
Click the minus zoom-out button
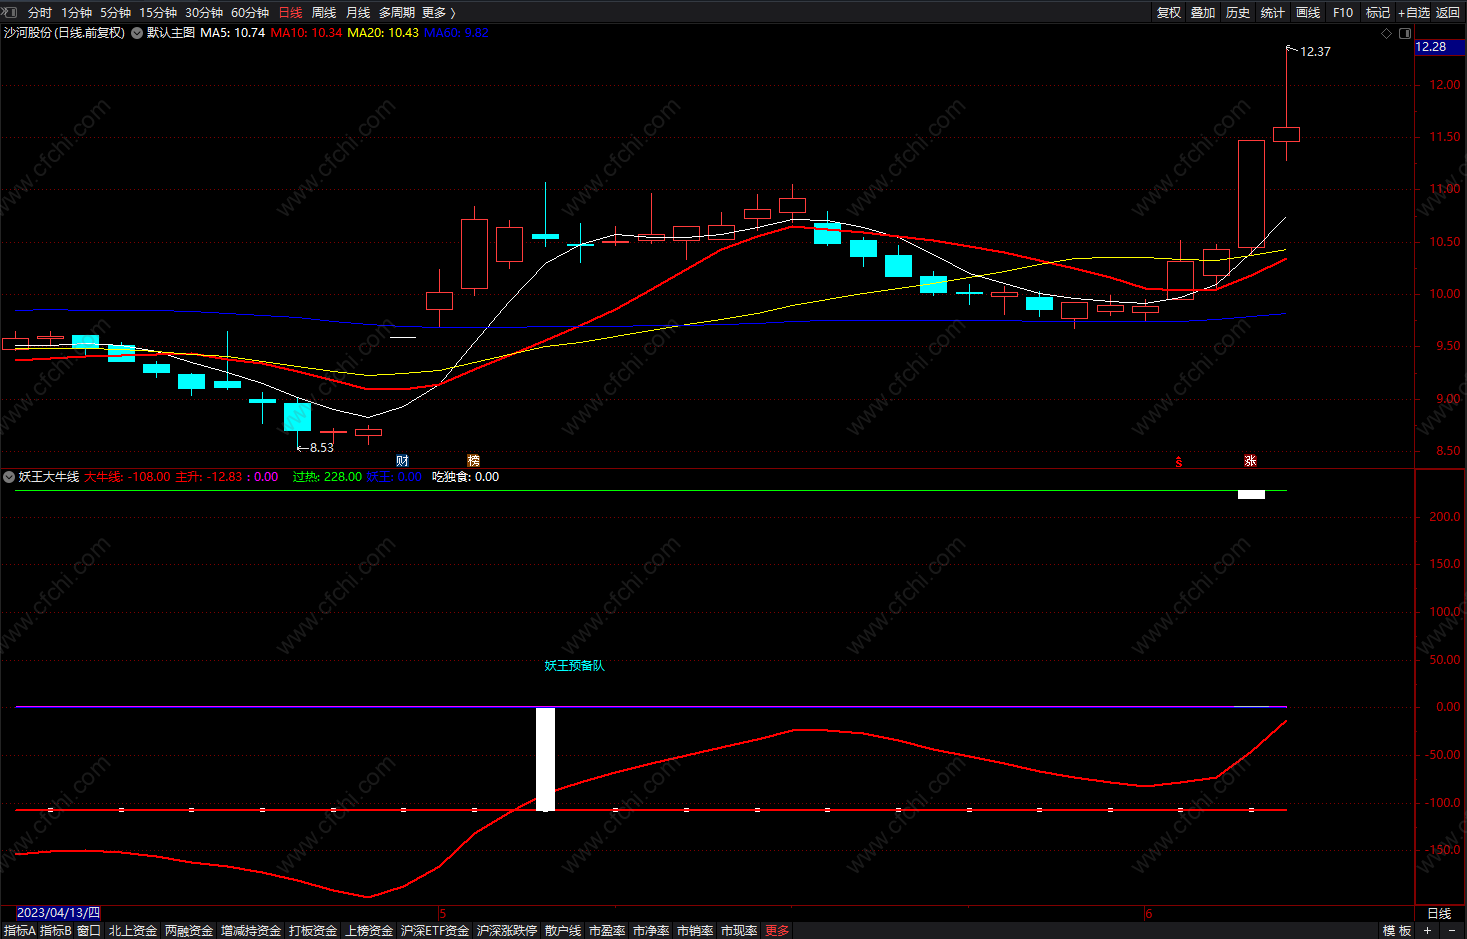(x=1453, y=931)
